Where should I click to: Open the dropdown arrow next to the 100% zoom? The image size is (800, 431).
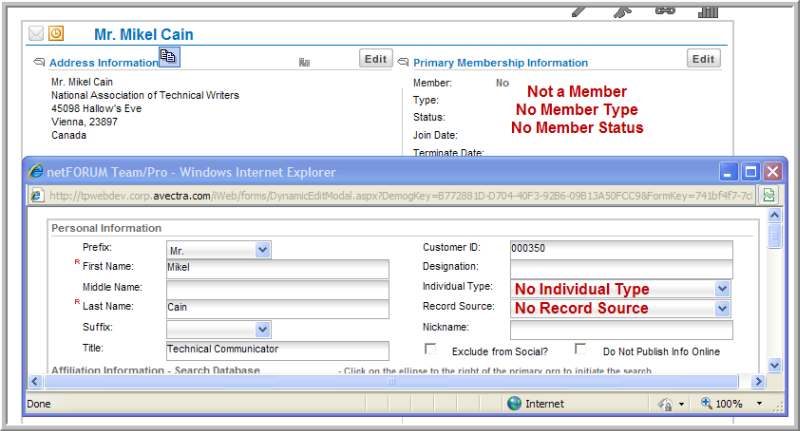(x=759, y=403)
